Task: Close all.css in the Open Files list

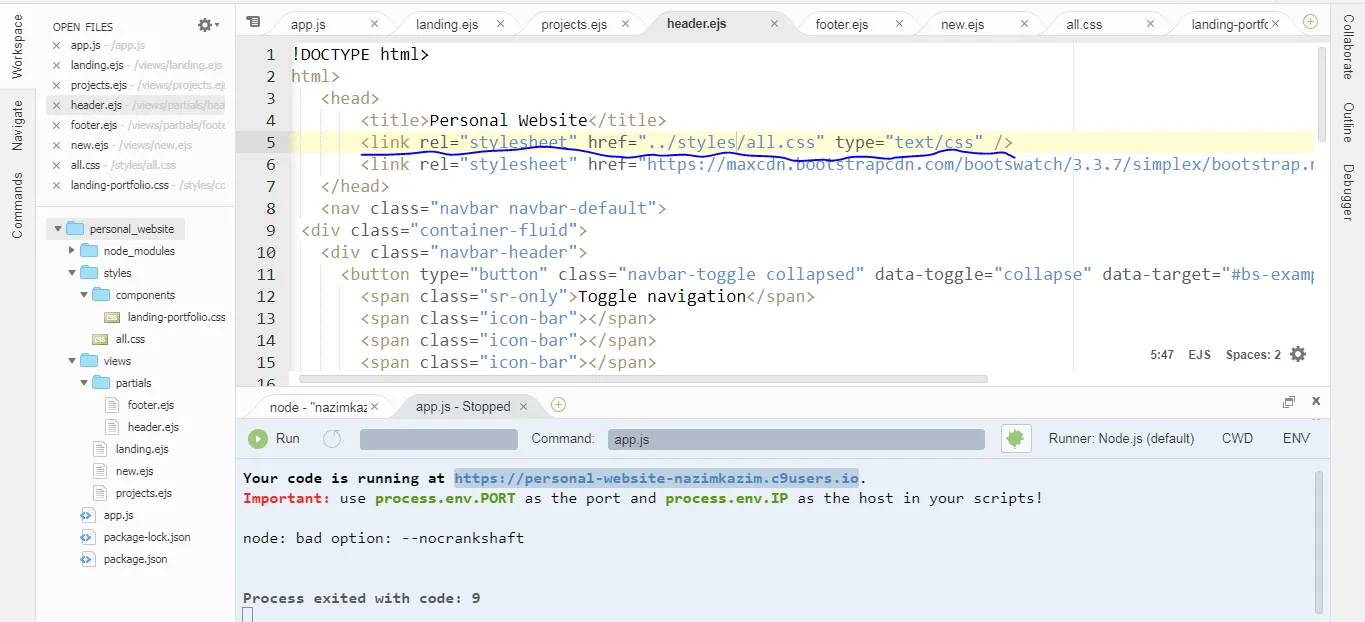Action: click(x=57, y=165)
